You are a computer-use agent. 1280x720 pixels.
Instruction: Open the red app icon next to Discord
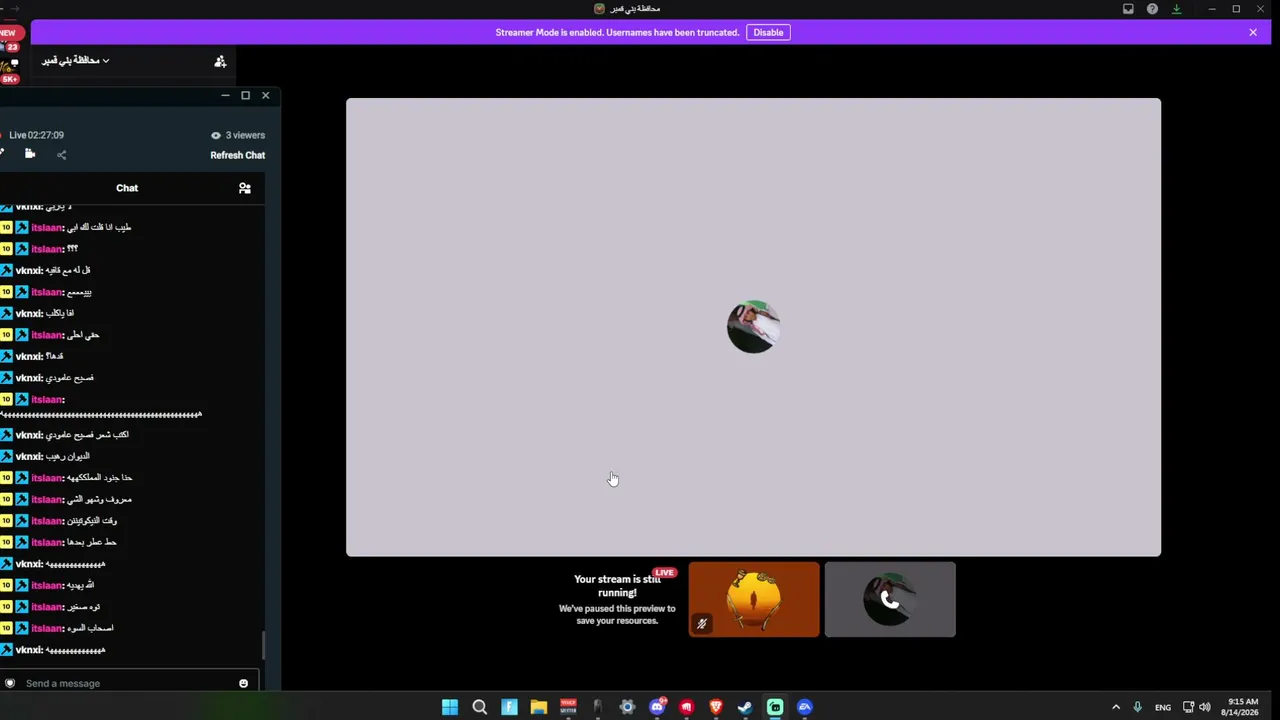tap(686, 707)
